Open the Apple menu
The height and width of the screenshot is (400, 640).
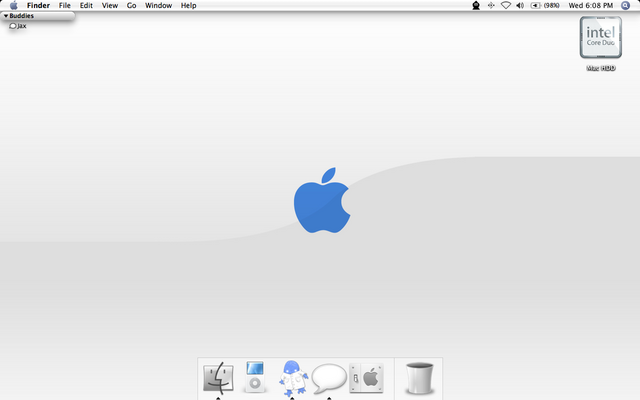click(13, 5)
